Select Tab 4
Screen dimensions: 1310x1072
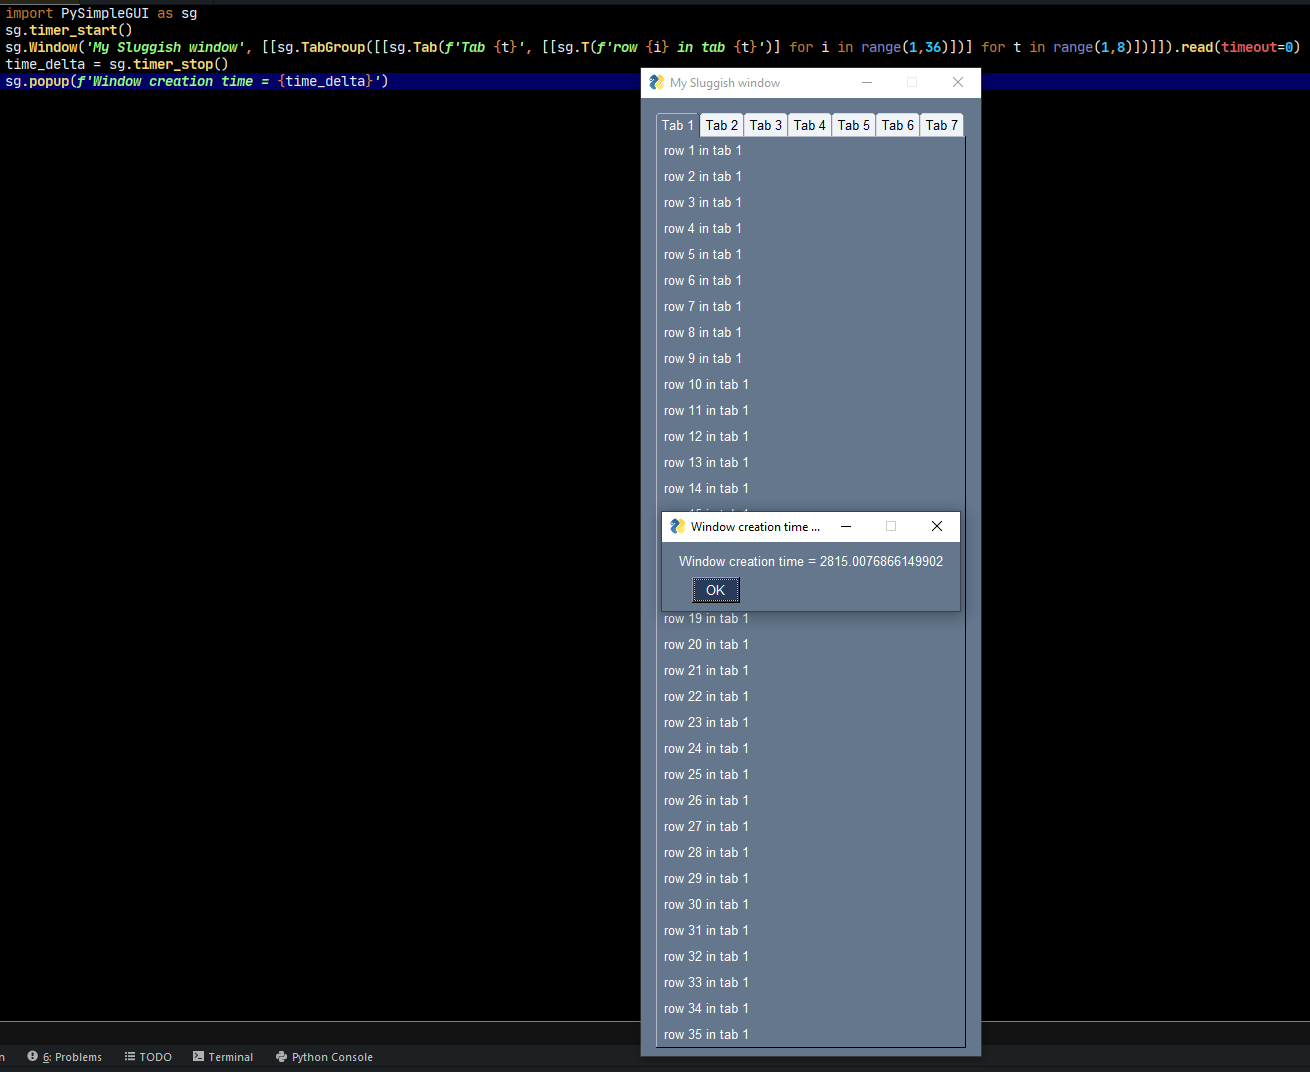point(809,124)
